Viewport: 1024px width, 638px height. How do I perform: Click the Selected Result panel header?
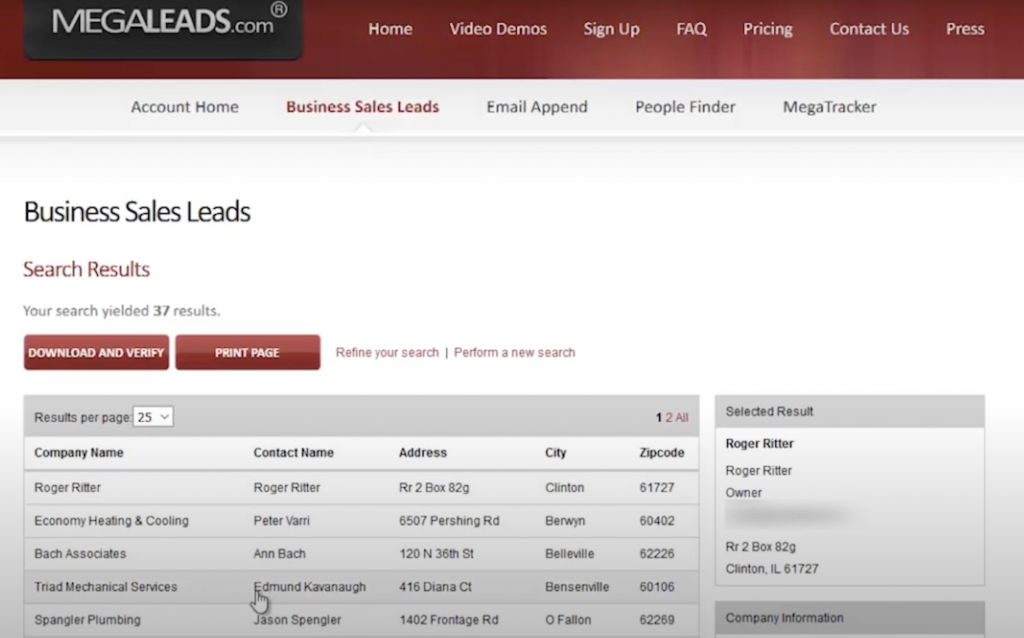850,411
